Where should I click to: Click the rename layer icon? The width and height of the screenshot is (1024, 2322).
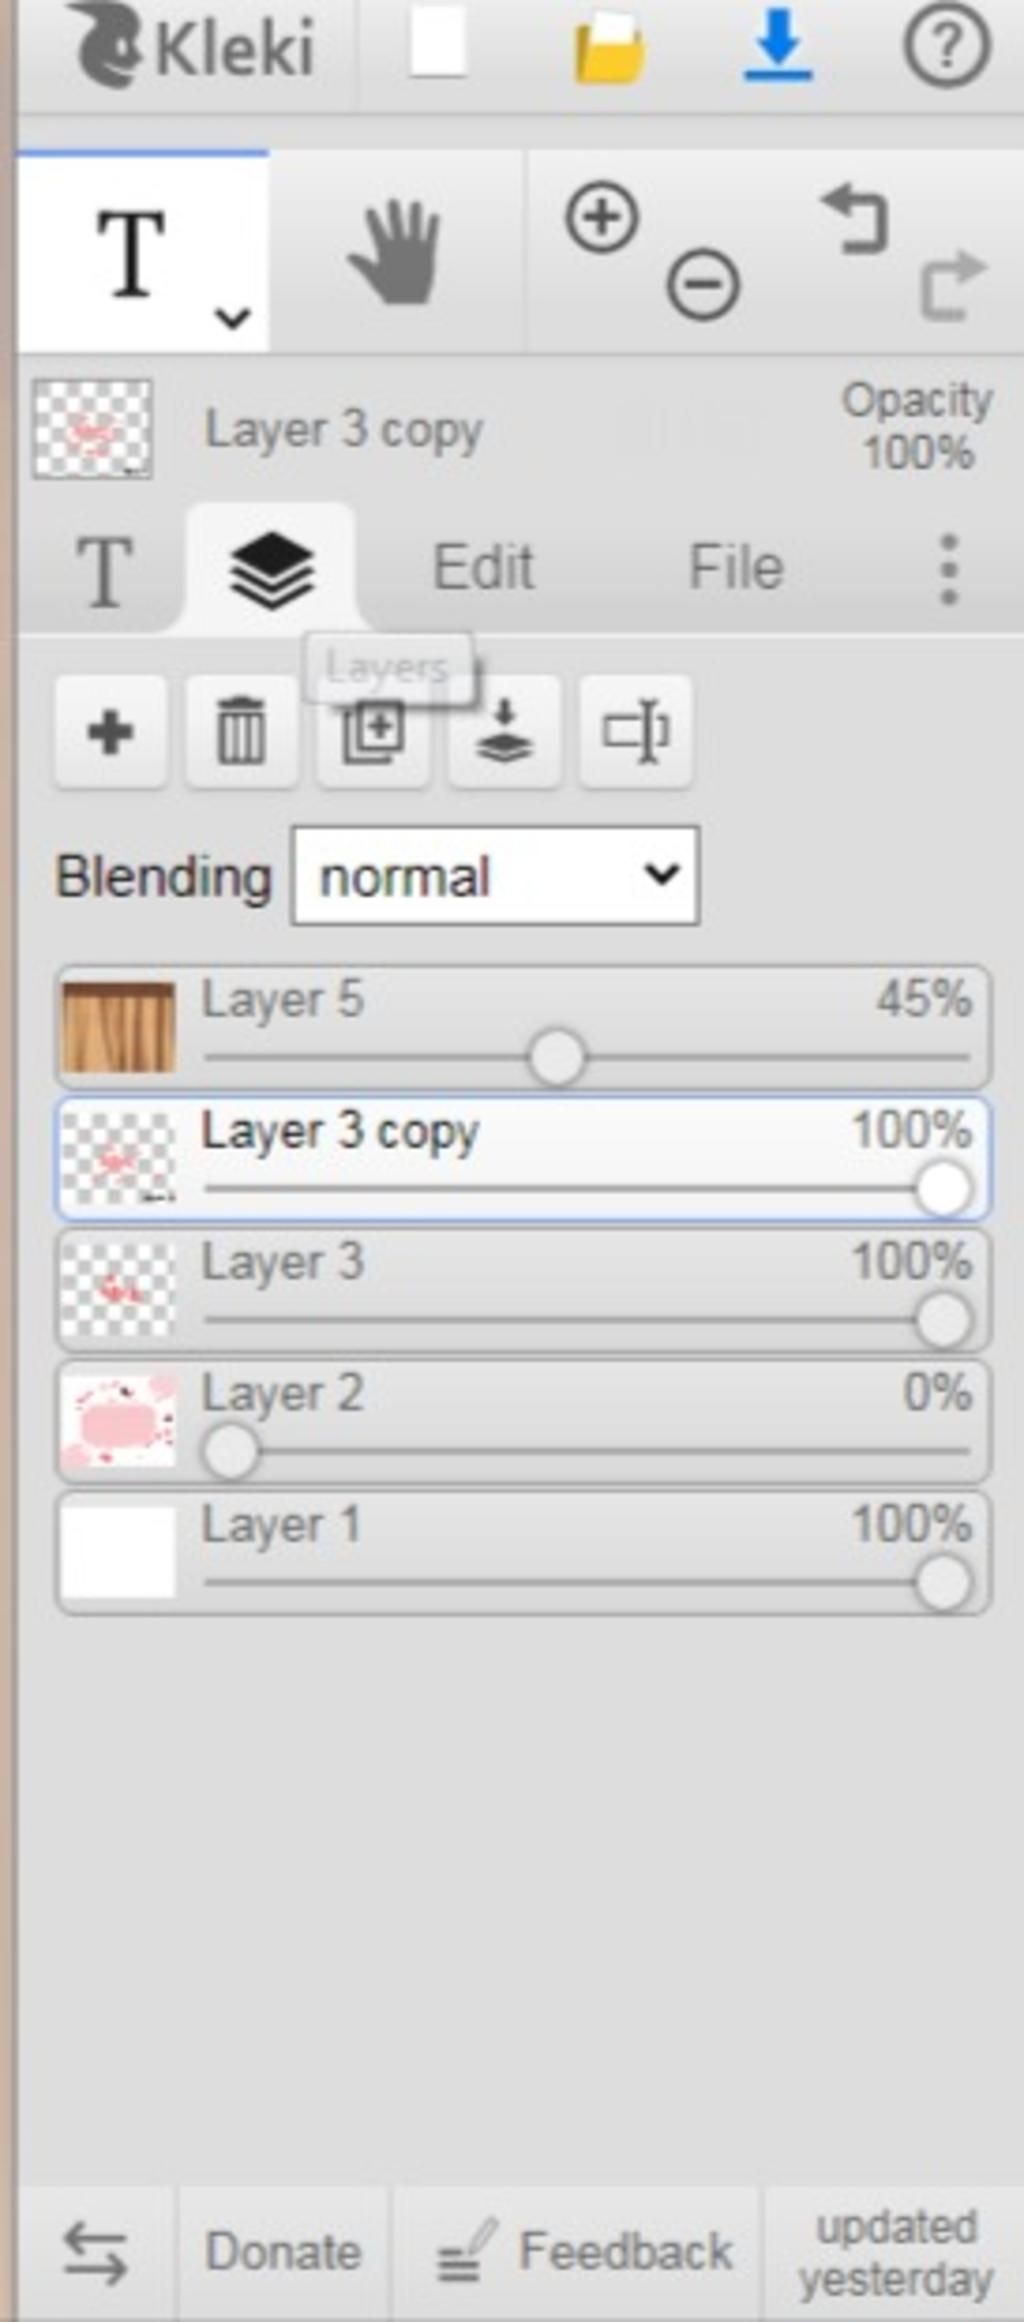click(x=635, y=732)
